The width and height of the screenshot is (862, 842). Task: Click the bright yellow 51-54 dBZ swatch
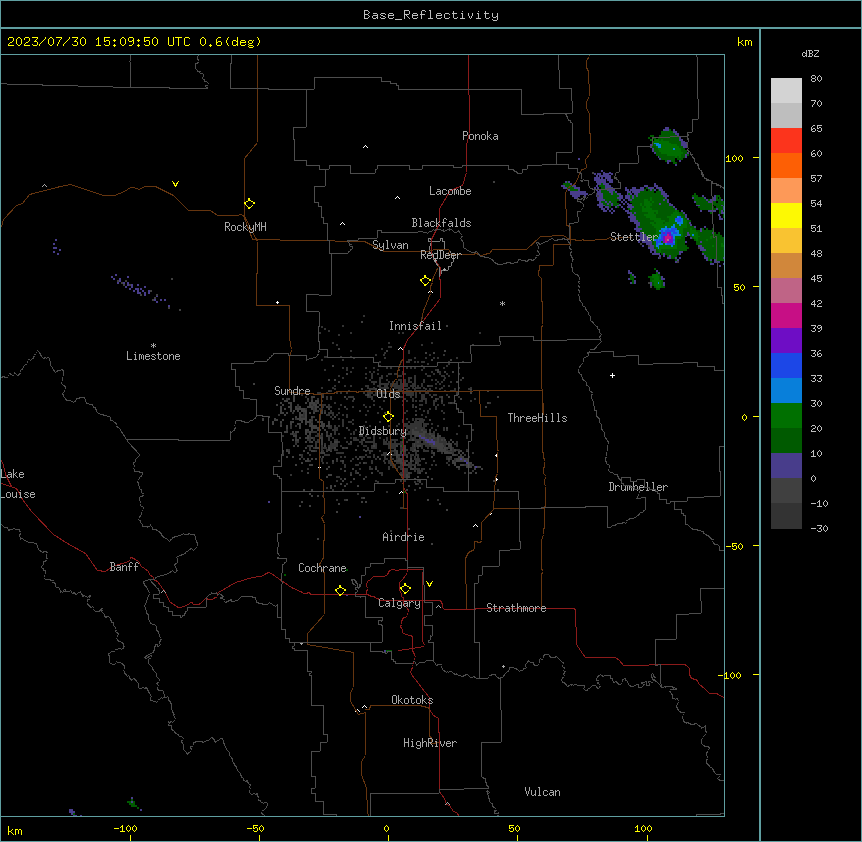(x=786, y=215)
